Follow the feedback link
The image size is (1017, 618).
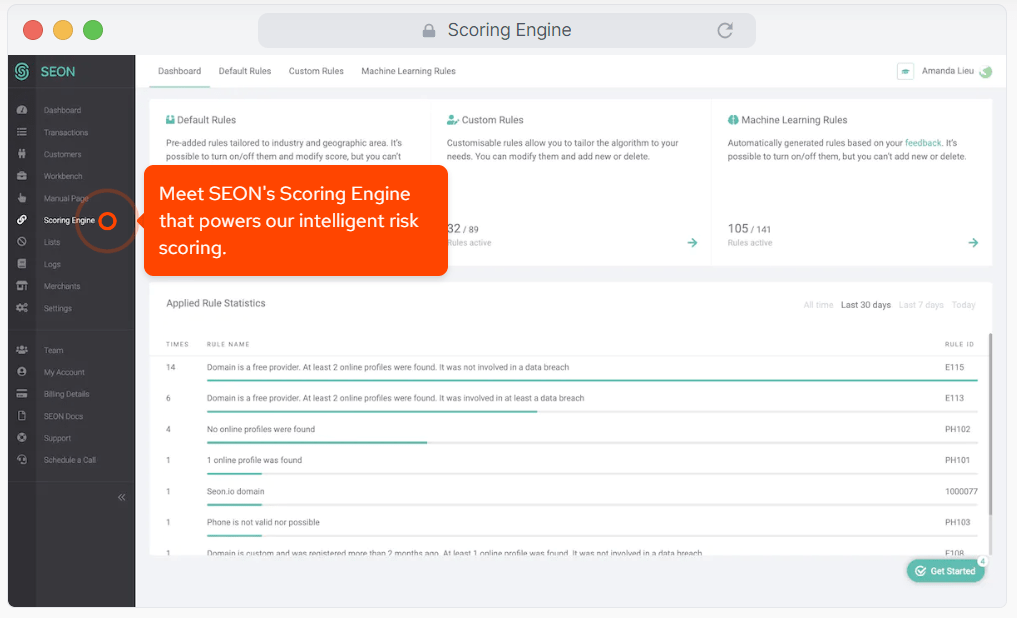tap(923, 143)
